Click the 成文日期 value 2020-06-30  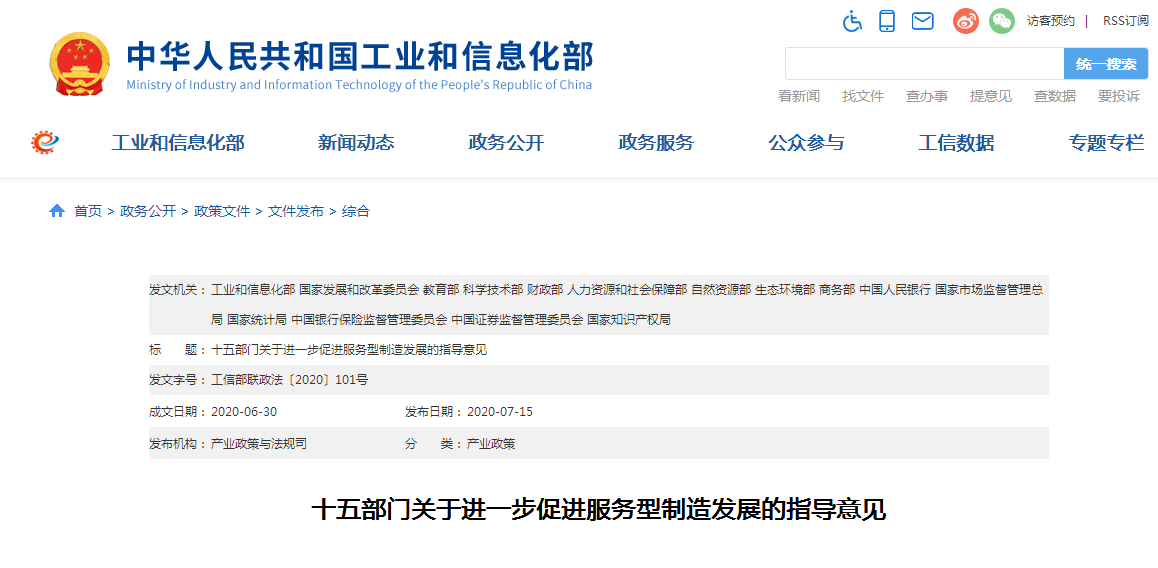click(x=244, y=411)
